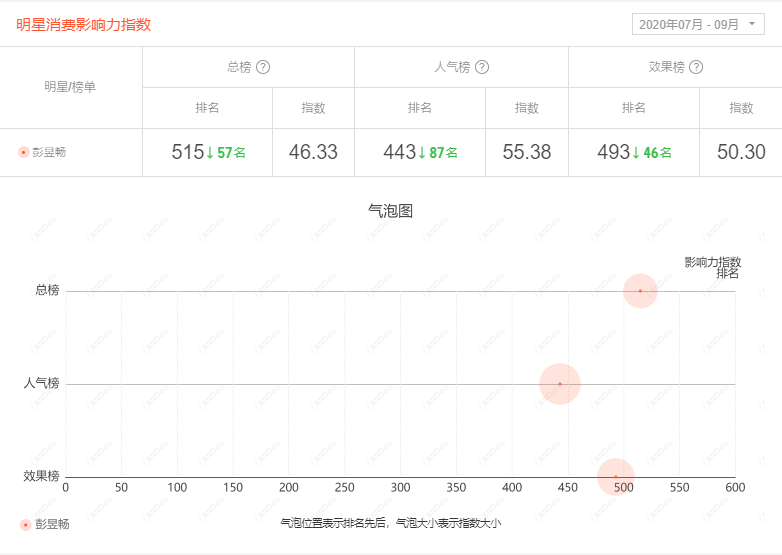Click help icon next to 人气榜
782x555 pixels.
pyautogui.click(x=482, y=67)
